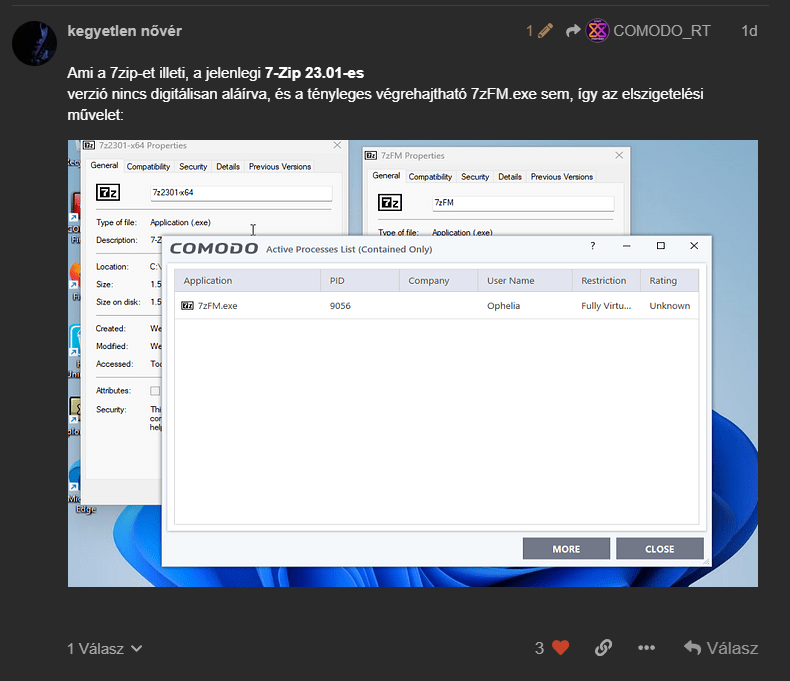
Task: Open kegyetlen nővér's avatar profile
Action: (x=34, y=43)
